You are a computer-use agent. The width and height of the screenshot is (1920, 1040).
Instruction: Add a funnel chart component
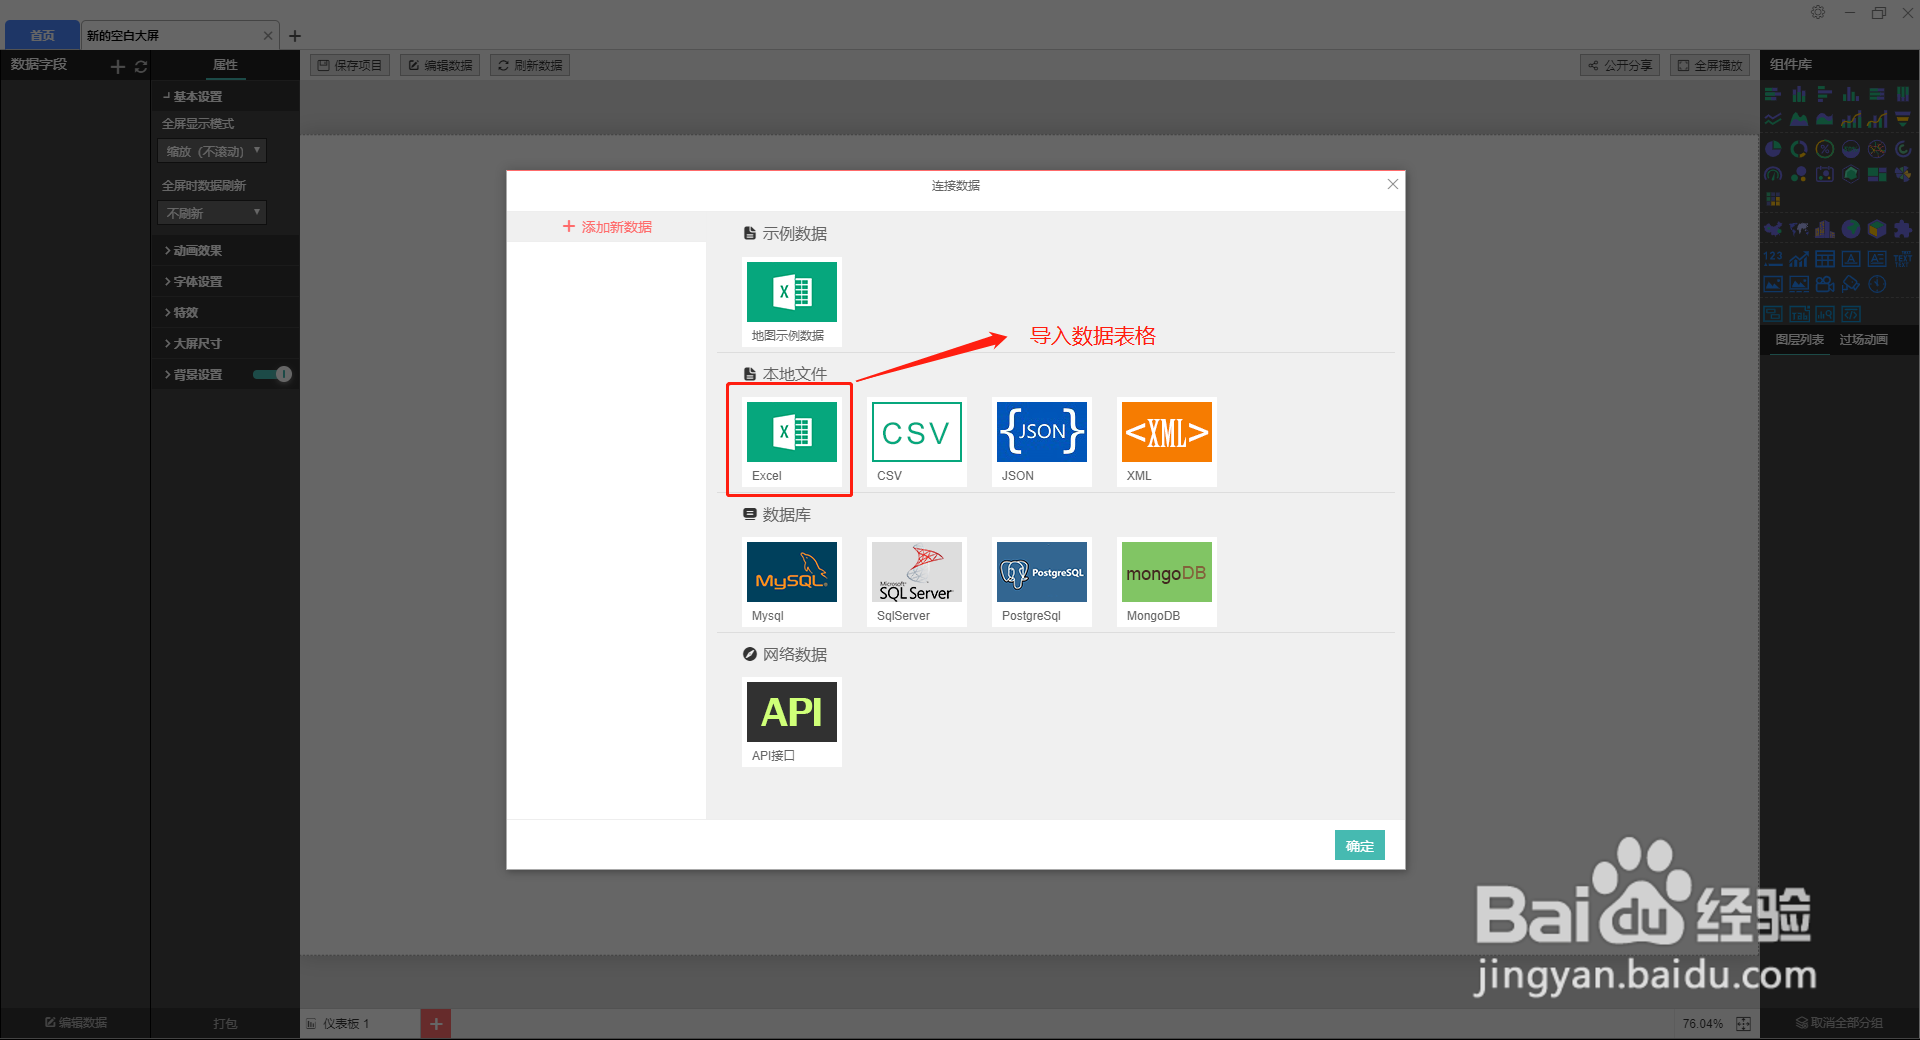(1903, 118)
